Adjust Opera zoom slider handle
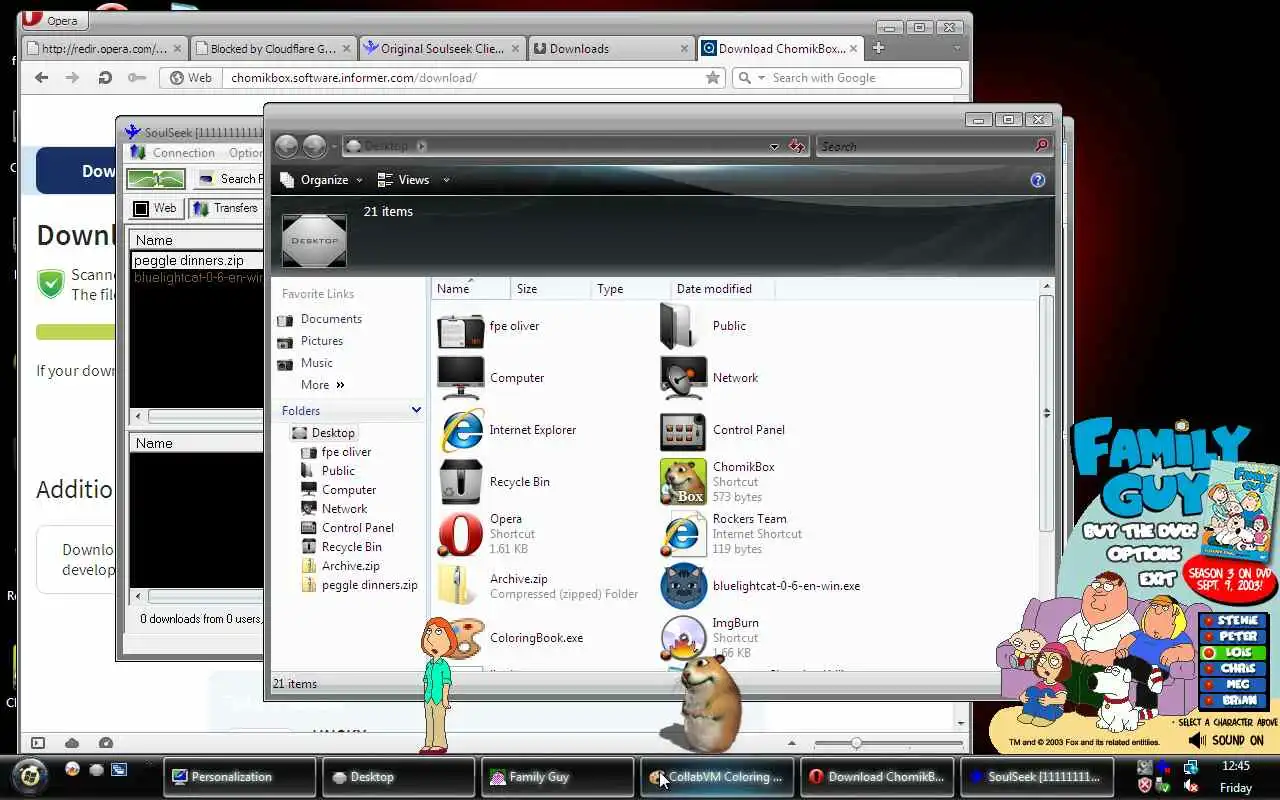The image size is (1280, 800). click(x=856, y=743)
